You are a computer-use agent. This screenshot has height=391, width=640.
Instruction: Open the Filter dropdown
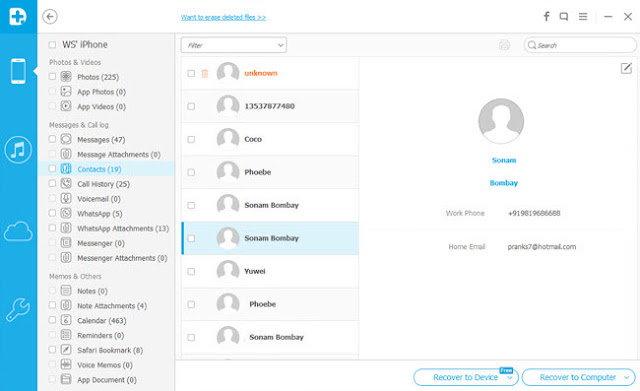tap(234, 45)
